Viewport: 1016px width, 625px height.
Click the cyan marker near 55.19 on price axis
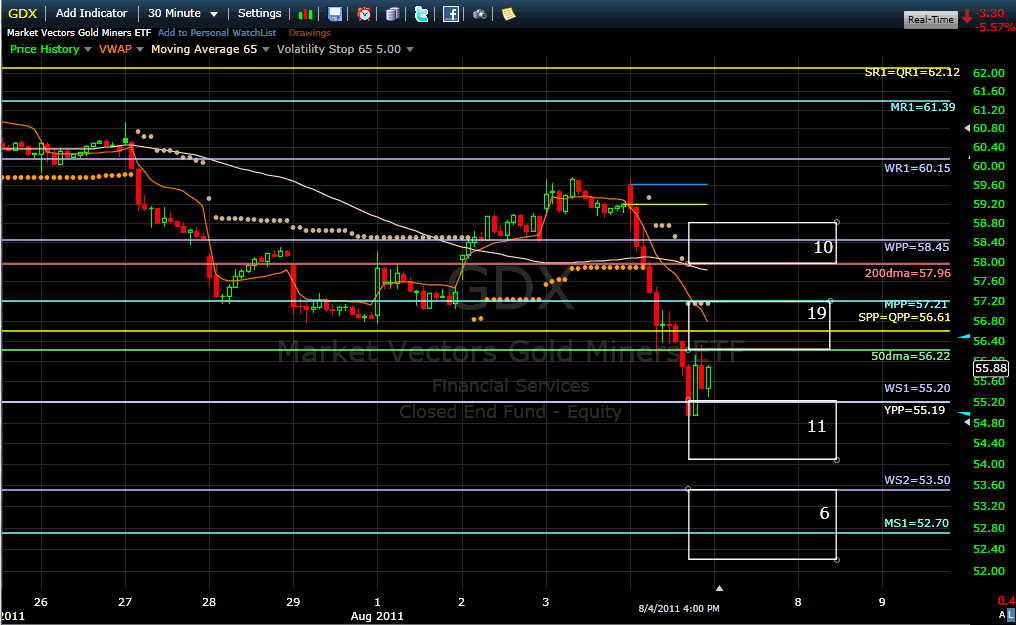coord(964,413)
